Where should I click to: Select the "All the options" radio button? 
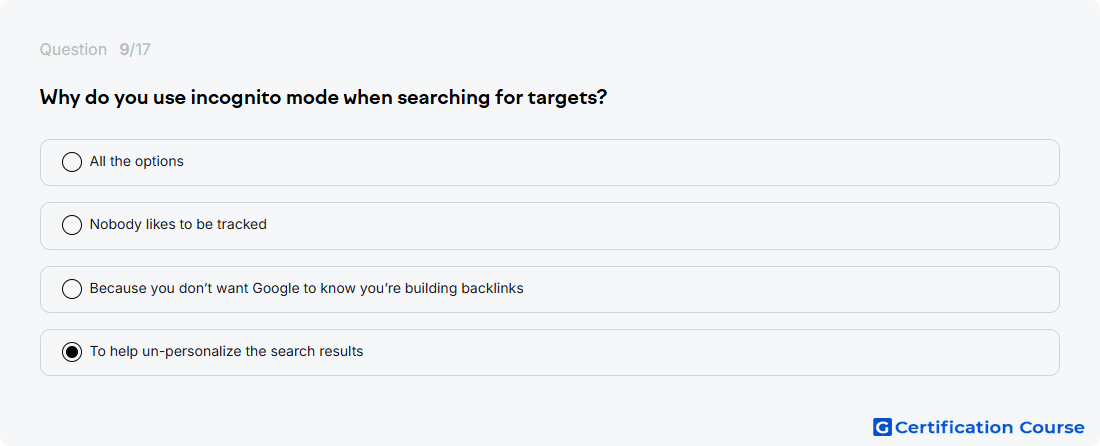72,162
